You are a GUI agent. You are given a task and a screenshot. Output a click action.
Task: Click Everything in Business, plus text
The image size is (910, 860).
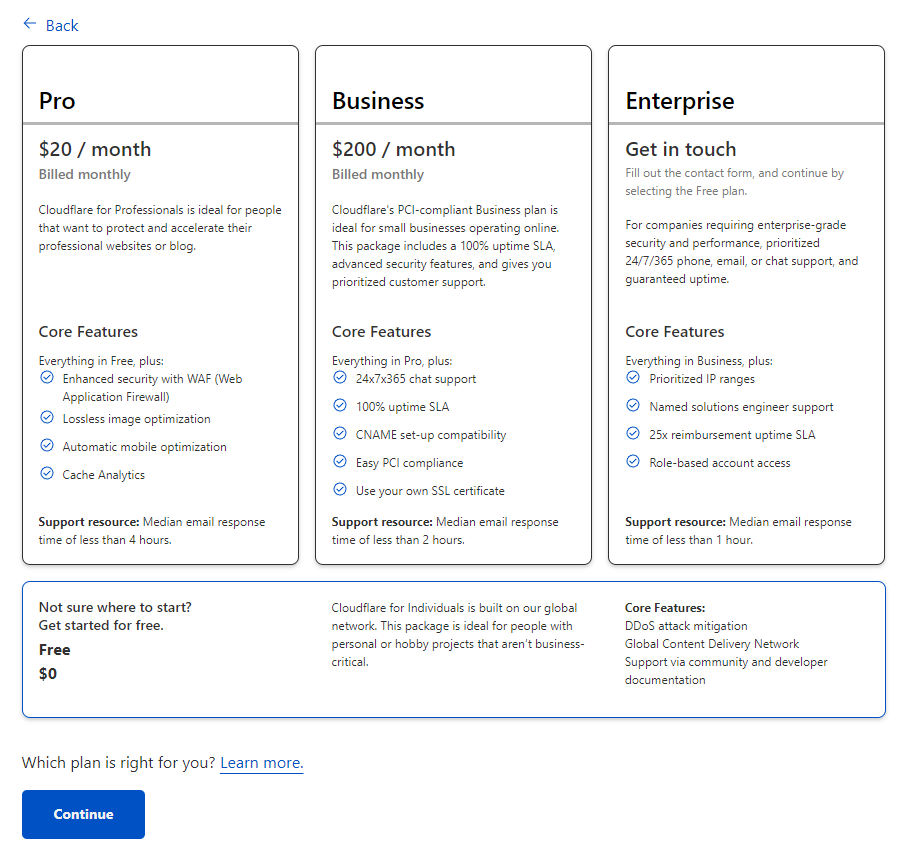(x=699, y=360)
